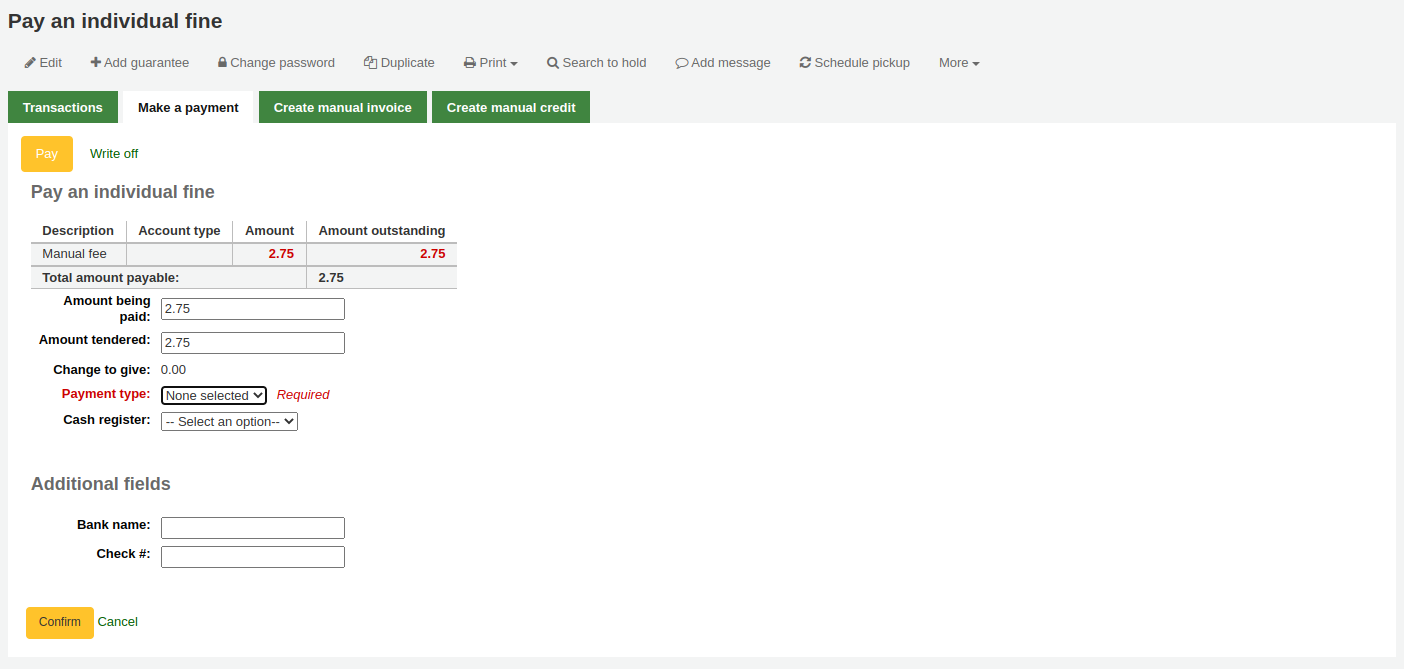Click inside the Bank name field
The width and height of the screenshot is (1404, 669).
click(252, 527)
